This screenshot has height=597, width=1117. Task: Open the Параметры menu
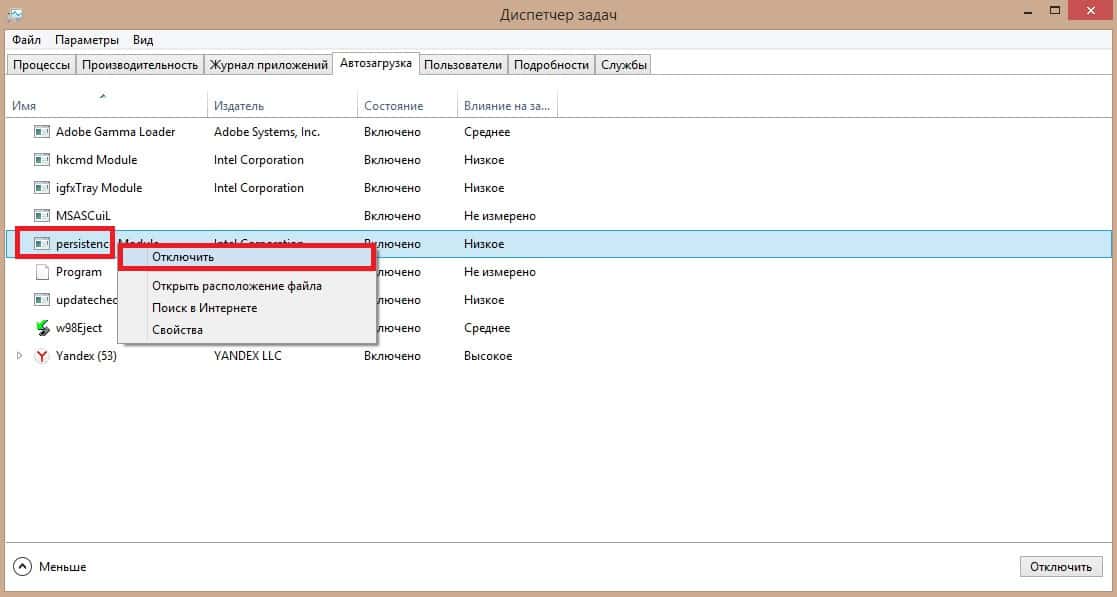point(87,40)
